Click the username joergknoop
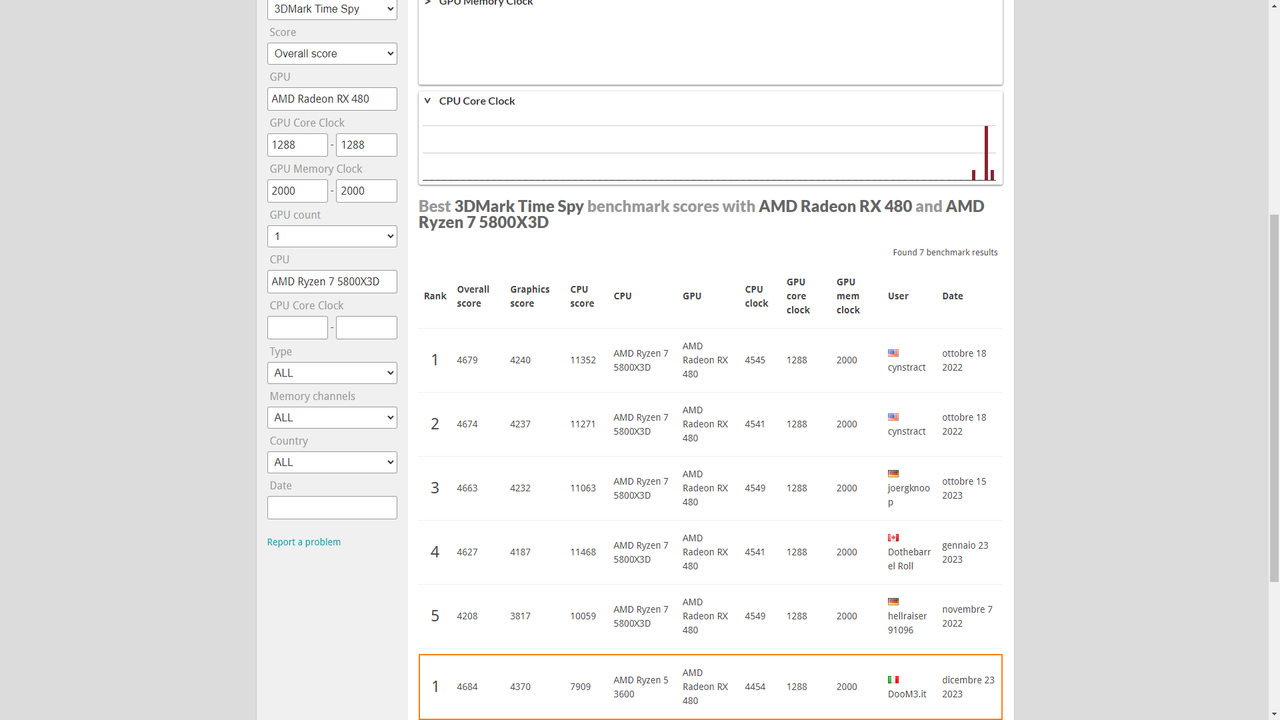 909,495
